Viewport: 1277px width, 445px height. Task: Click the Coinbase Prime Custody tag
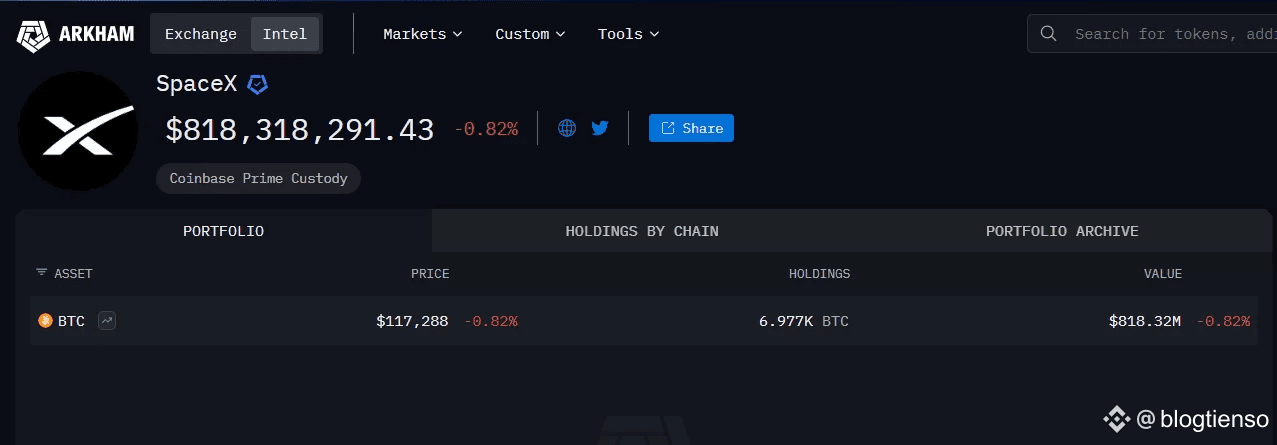(x=258, y=179)
